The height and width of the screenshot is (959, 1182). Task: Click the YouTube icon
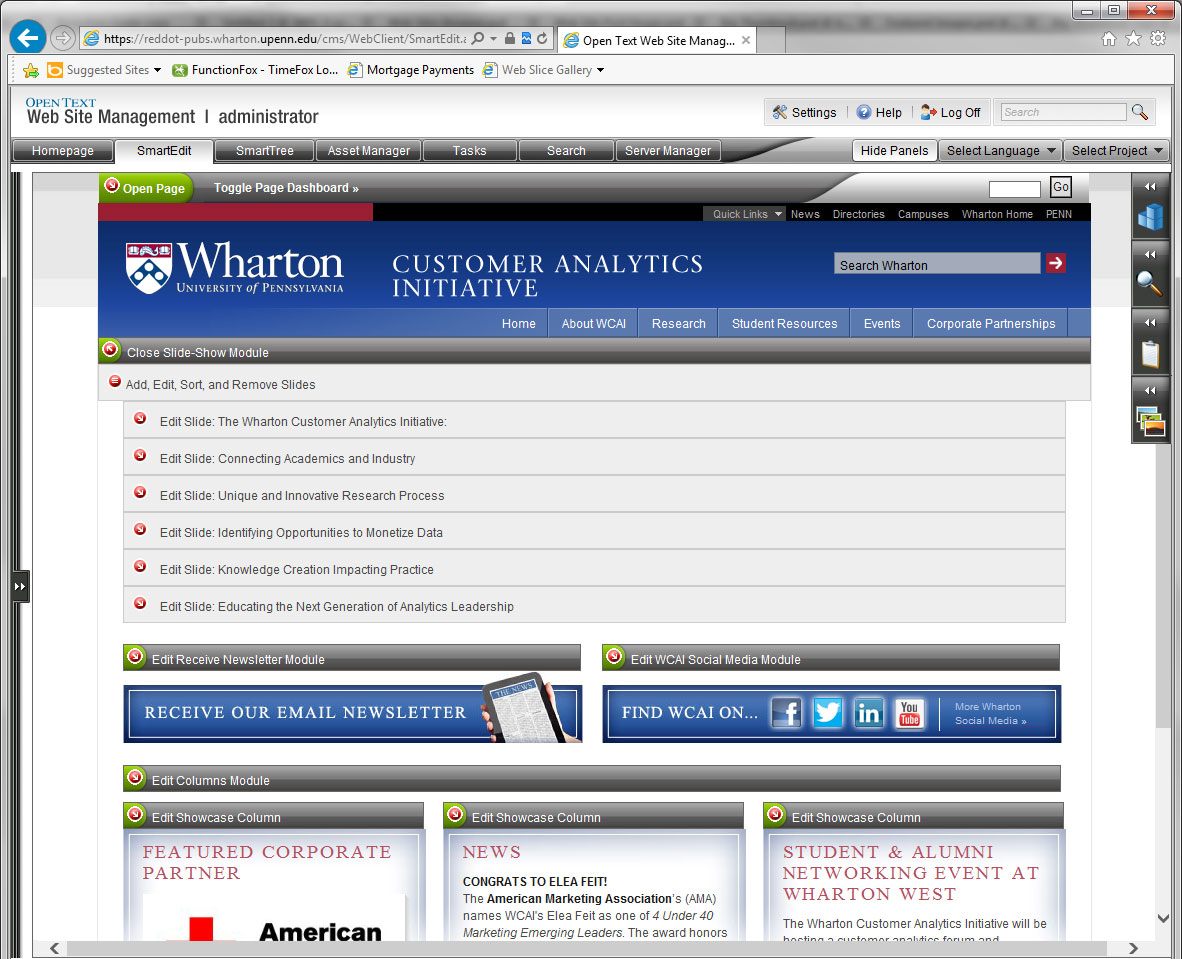[x=910, y=712]
